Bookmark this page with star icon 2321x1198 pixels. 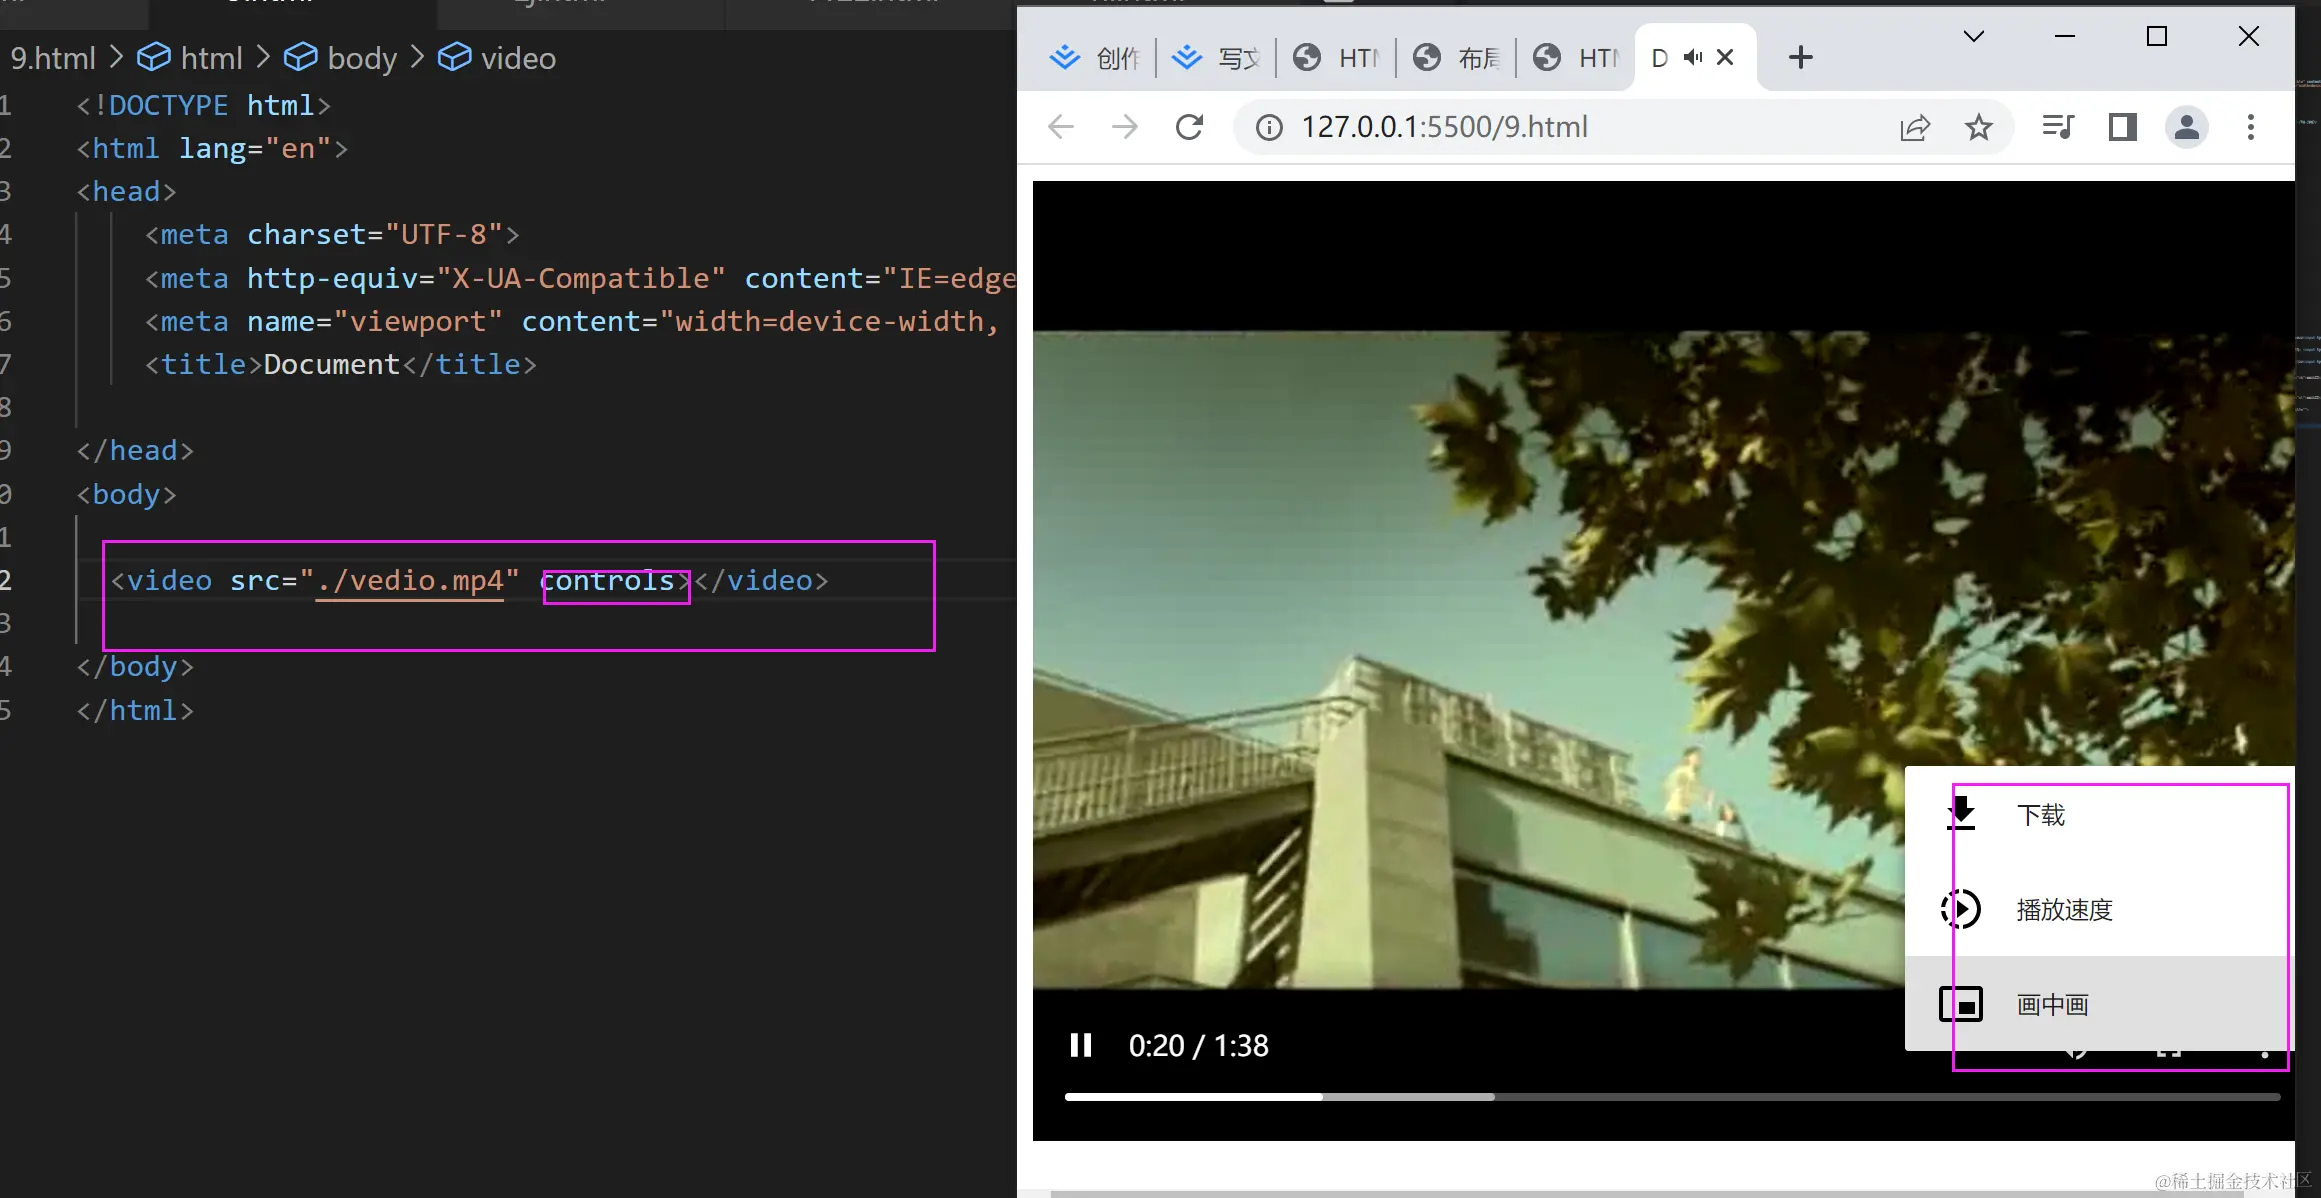(x=1978, y=127)
